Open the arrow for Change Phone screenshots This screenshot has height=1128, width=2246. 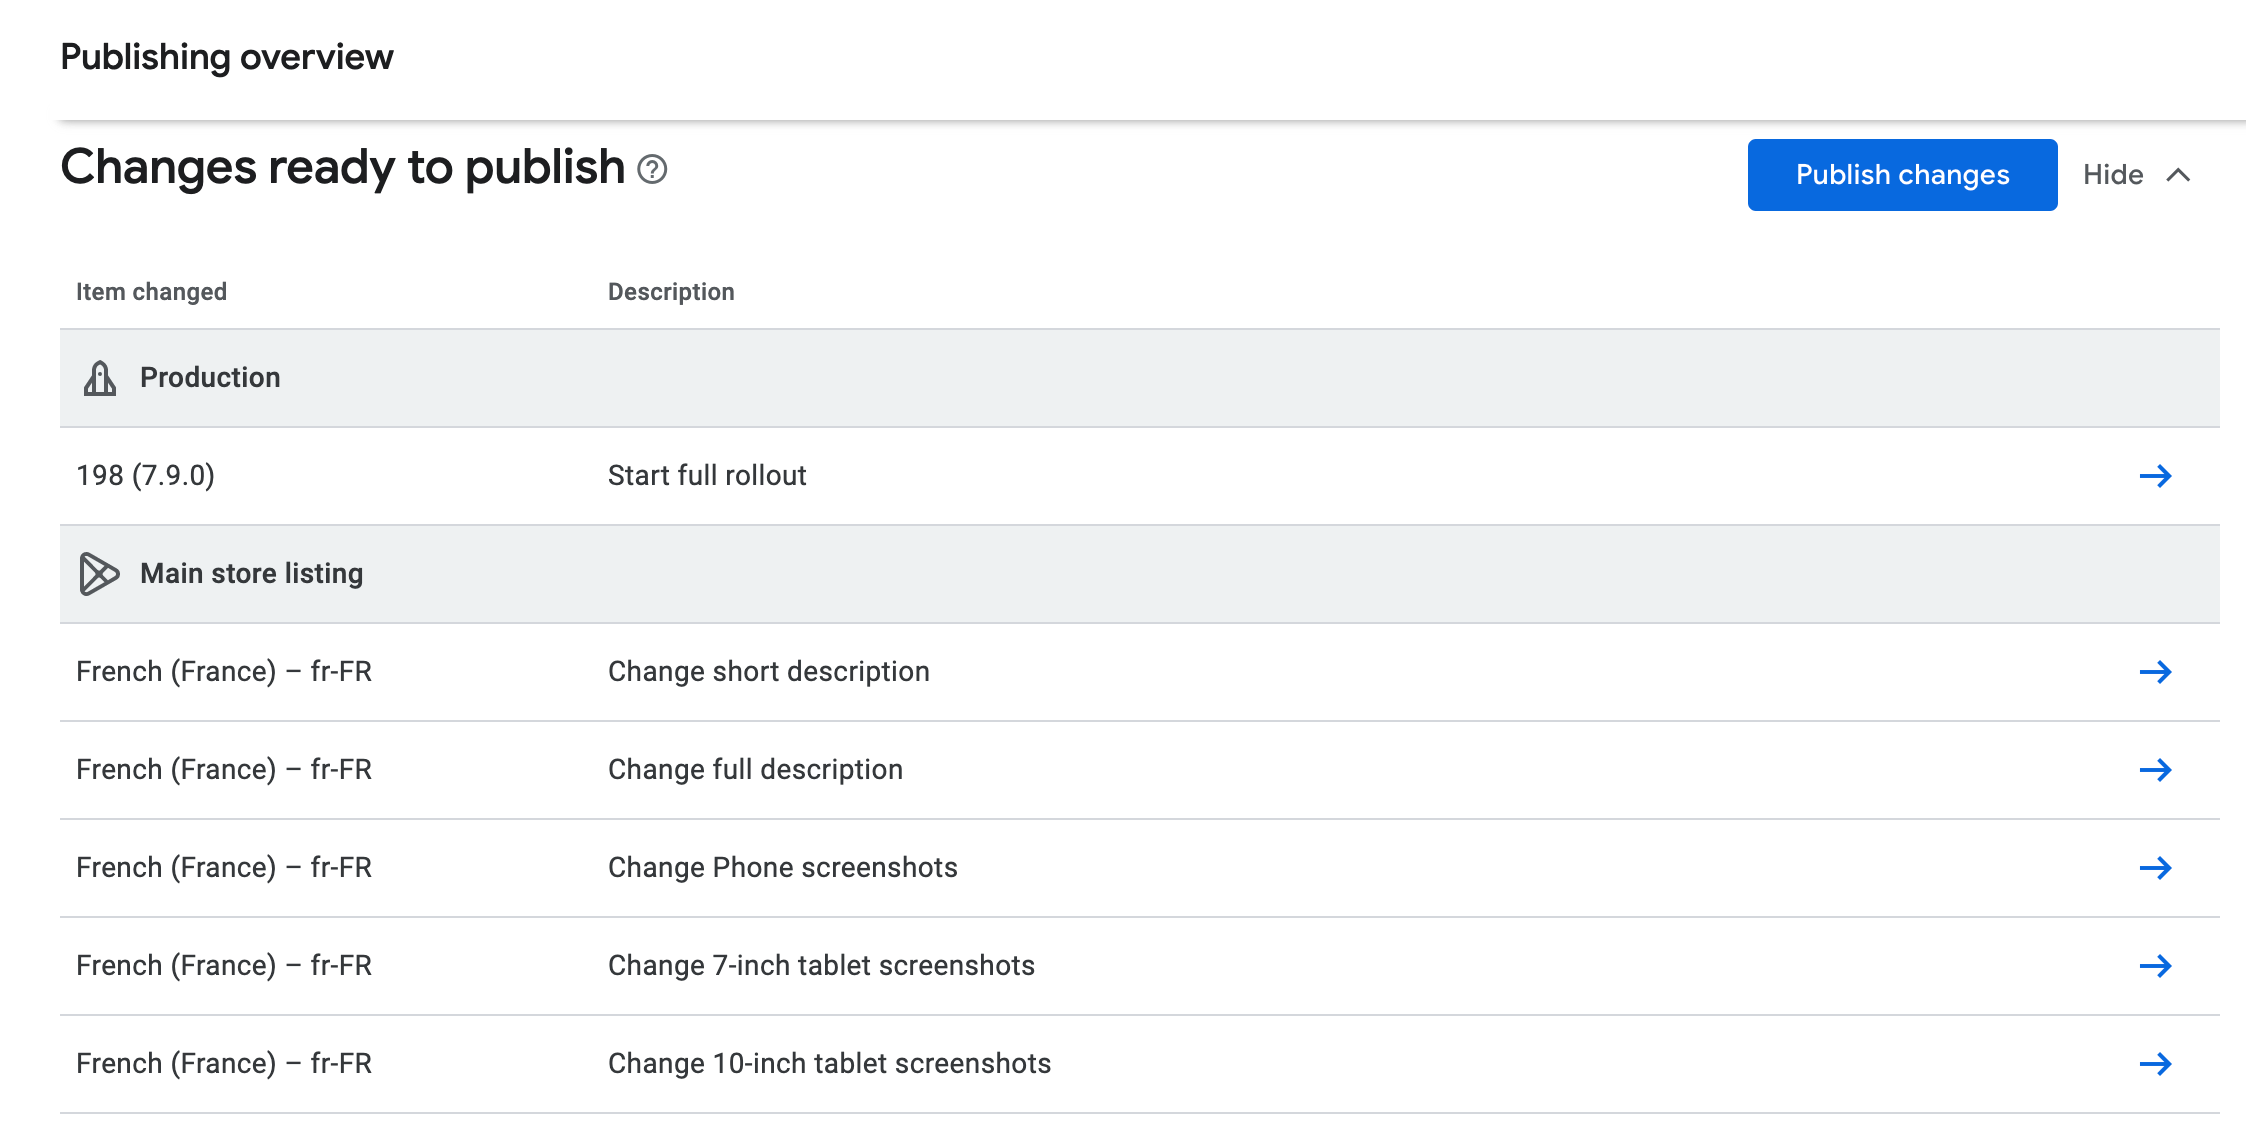[2155, 868]
